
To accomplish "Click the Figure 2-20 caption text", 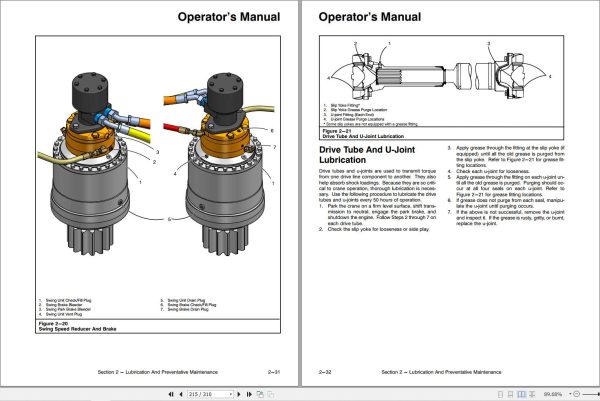I will 77,326.
